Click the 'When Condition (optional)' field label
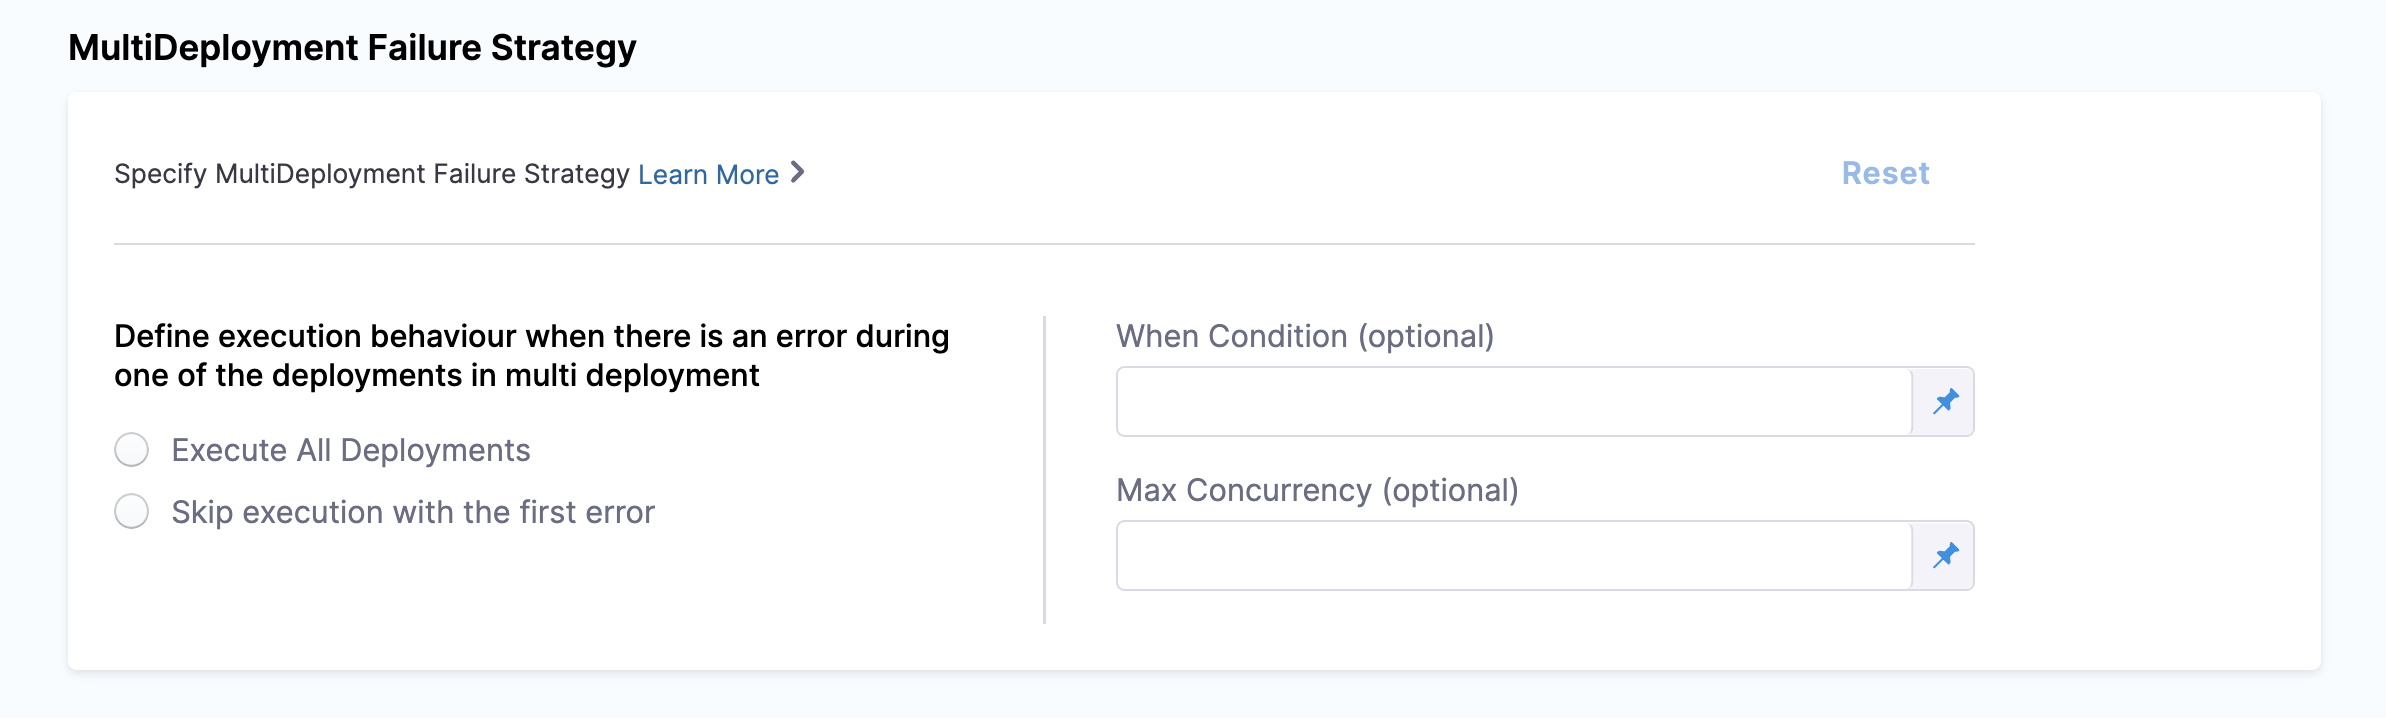Viewport: 2386px width, 718px height. pyautogui.click(x=1305, y=337)
